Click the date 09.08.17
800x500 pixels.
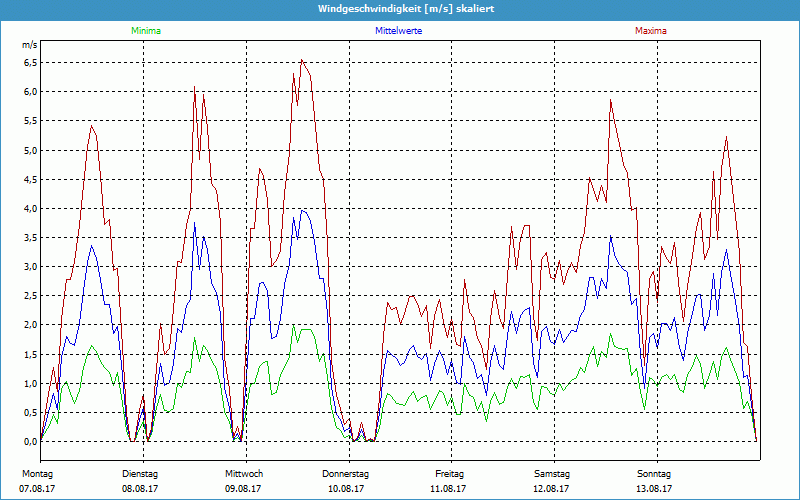tap(243, 489)
